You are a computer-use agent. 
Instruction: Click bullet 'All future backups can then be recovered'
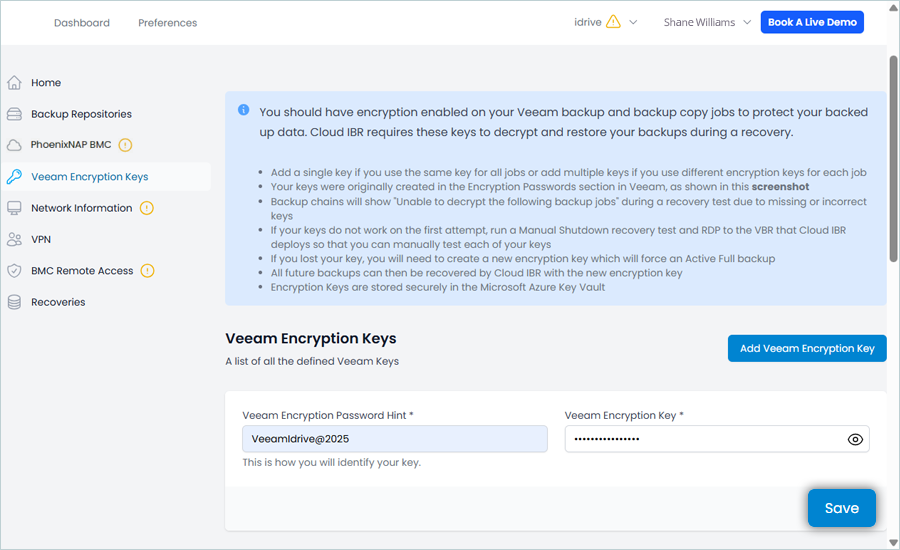click(x=476, y=273)
